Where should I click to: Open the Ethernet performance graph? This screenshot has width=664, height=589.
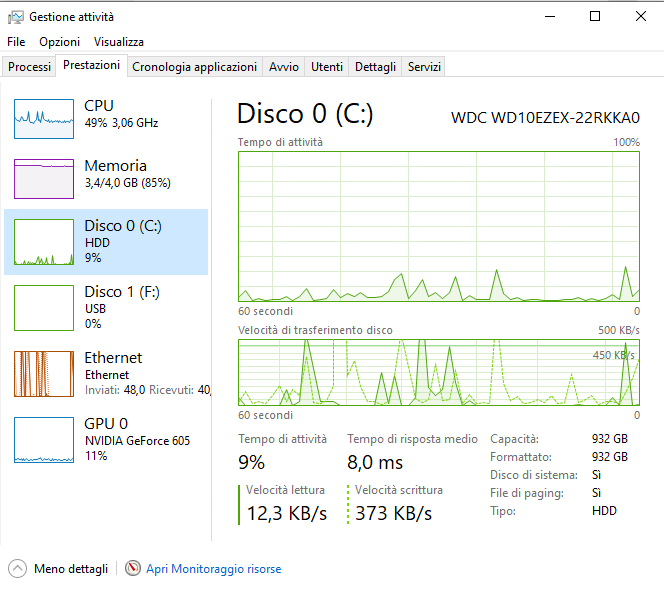pyautogui.click(x=44, y=373)
